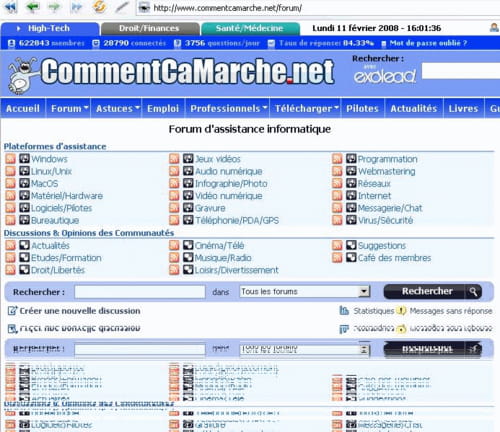Open the Livres menu item
Viewport: 500px width, 432px height.
463,108
